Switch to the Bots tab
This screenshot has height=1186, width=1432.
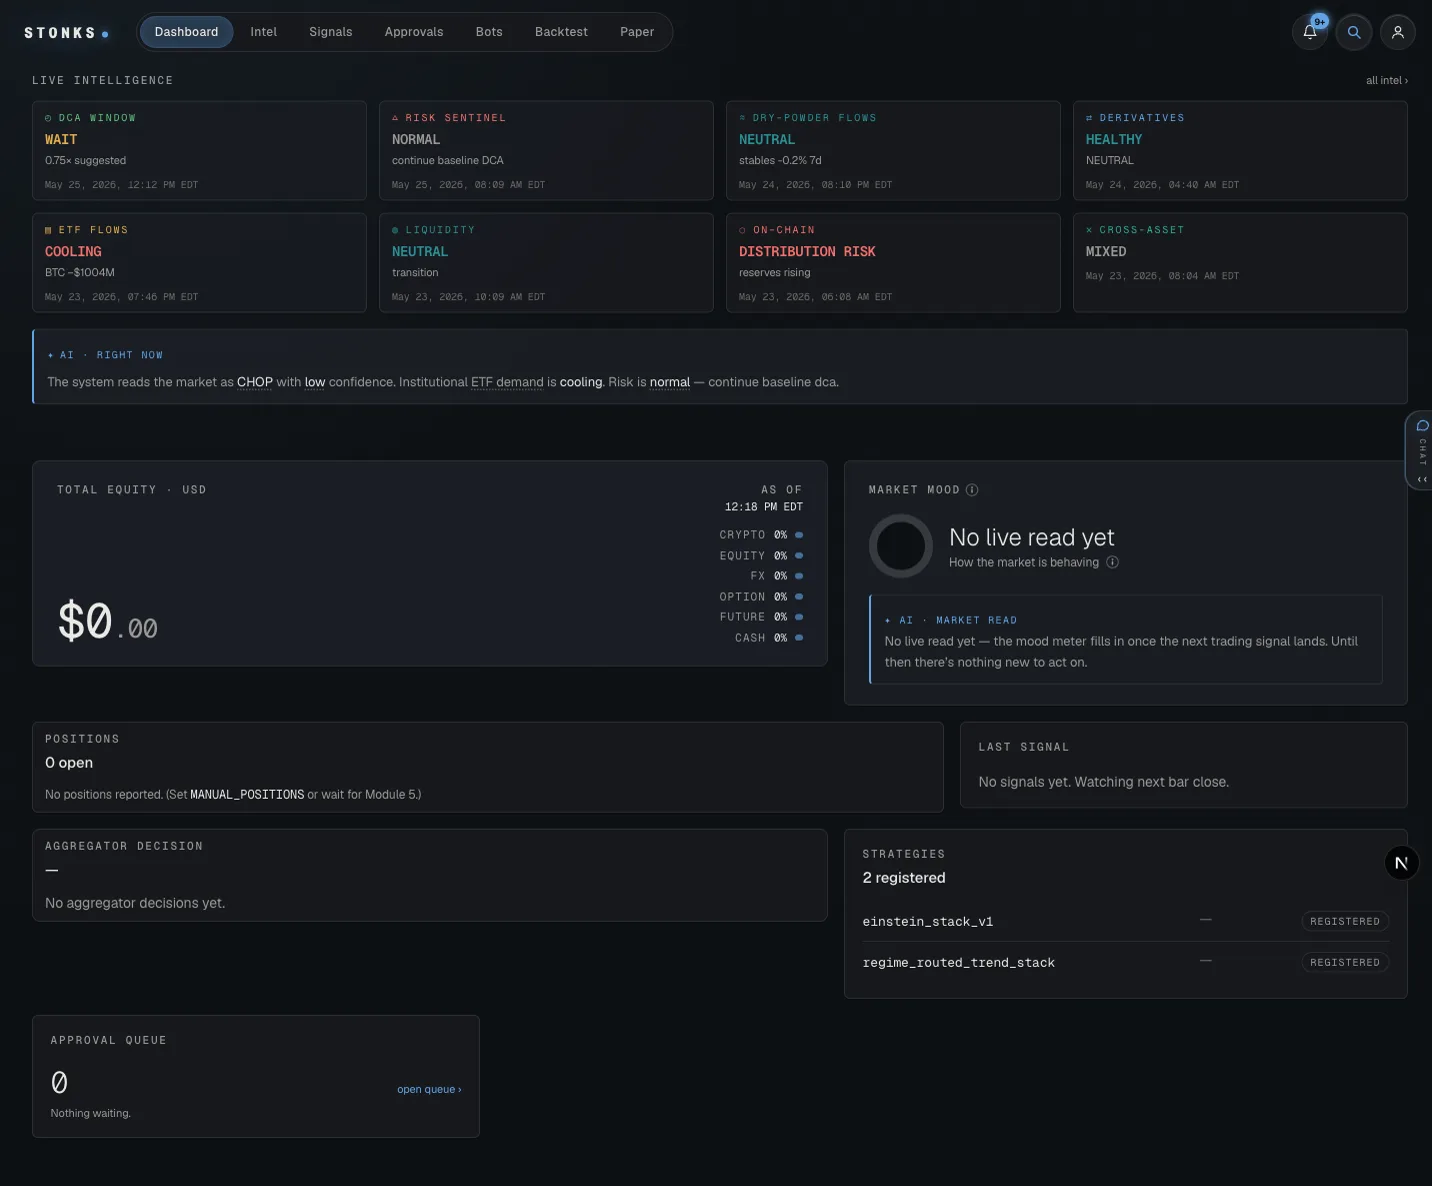point(489,32)
